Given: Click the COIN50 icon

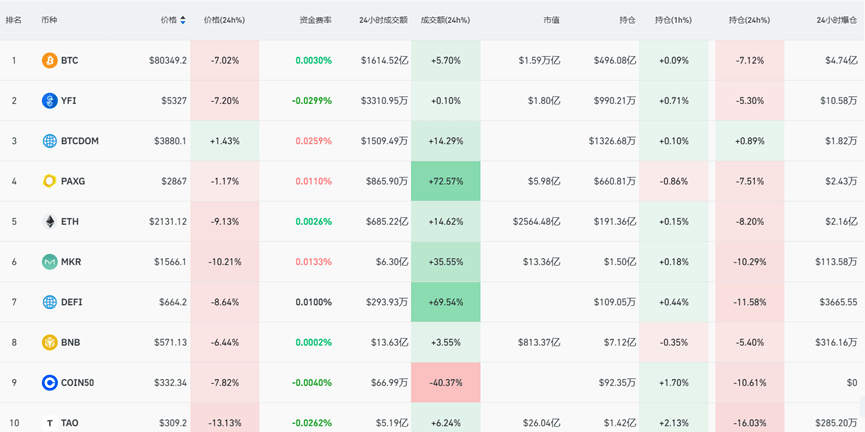Looking at the screenshot, I should point(49,382).
